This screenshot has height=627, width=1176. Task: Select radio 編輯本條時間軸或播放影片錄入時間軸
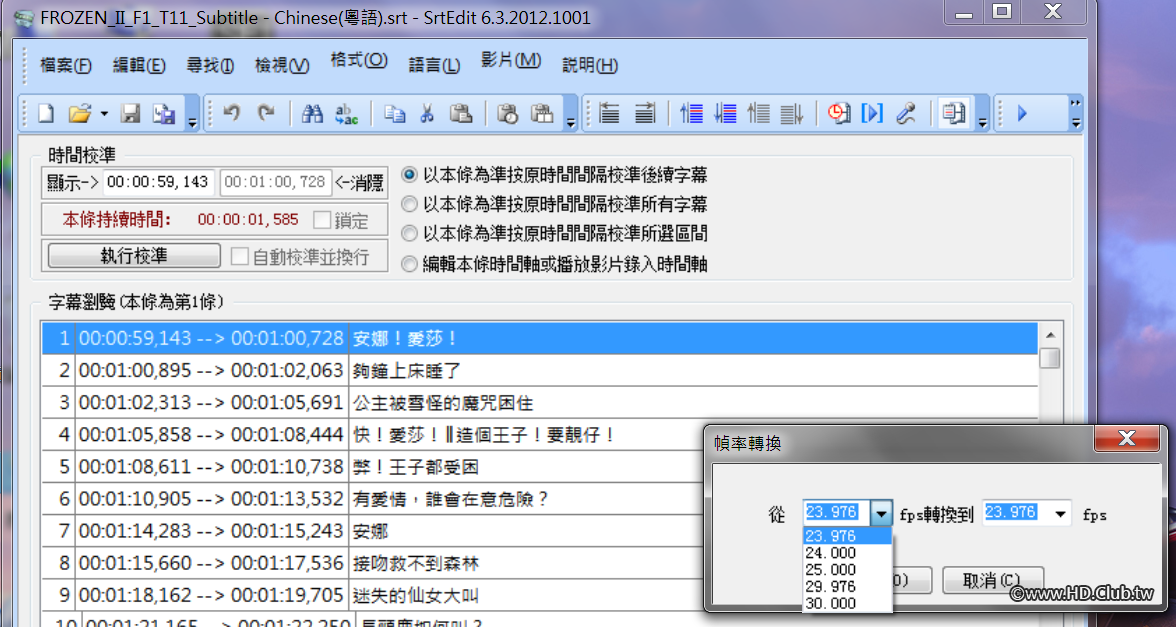point(409,264)
